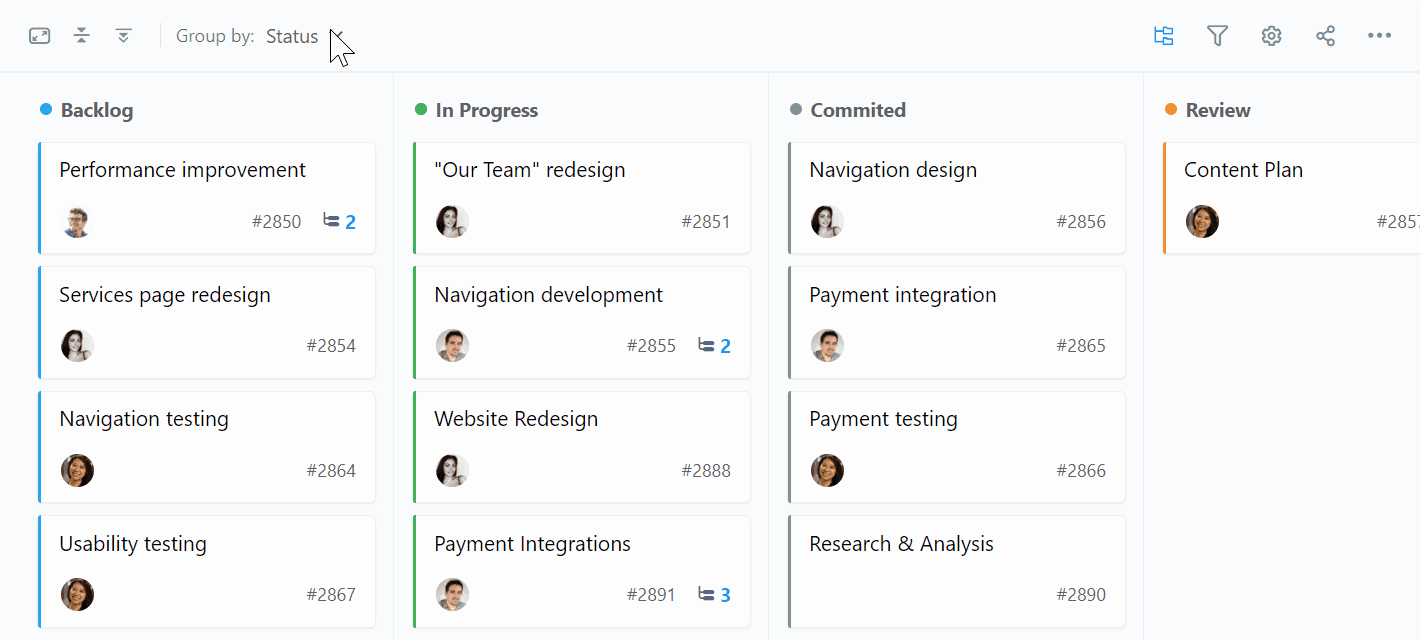Click the orange Review status dot

[1171, 109]
